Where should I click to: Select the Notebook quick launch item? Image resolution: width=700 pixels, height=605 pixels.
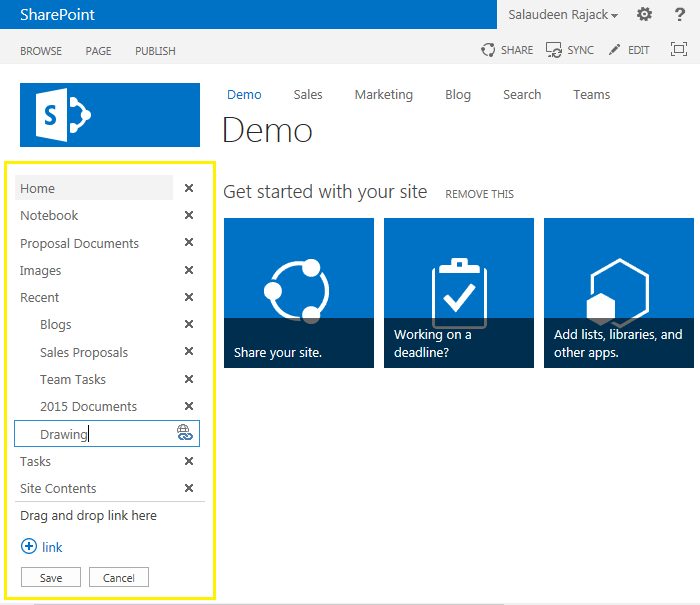pyautogui.click(x=49, y=216)
